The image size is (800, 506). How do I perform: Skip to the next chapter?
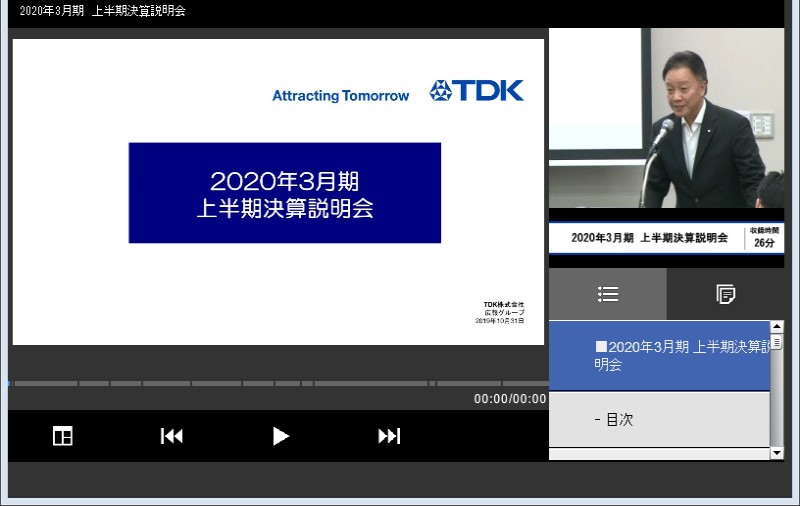(389, 436)
